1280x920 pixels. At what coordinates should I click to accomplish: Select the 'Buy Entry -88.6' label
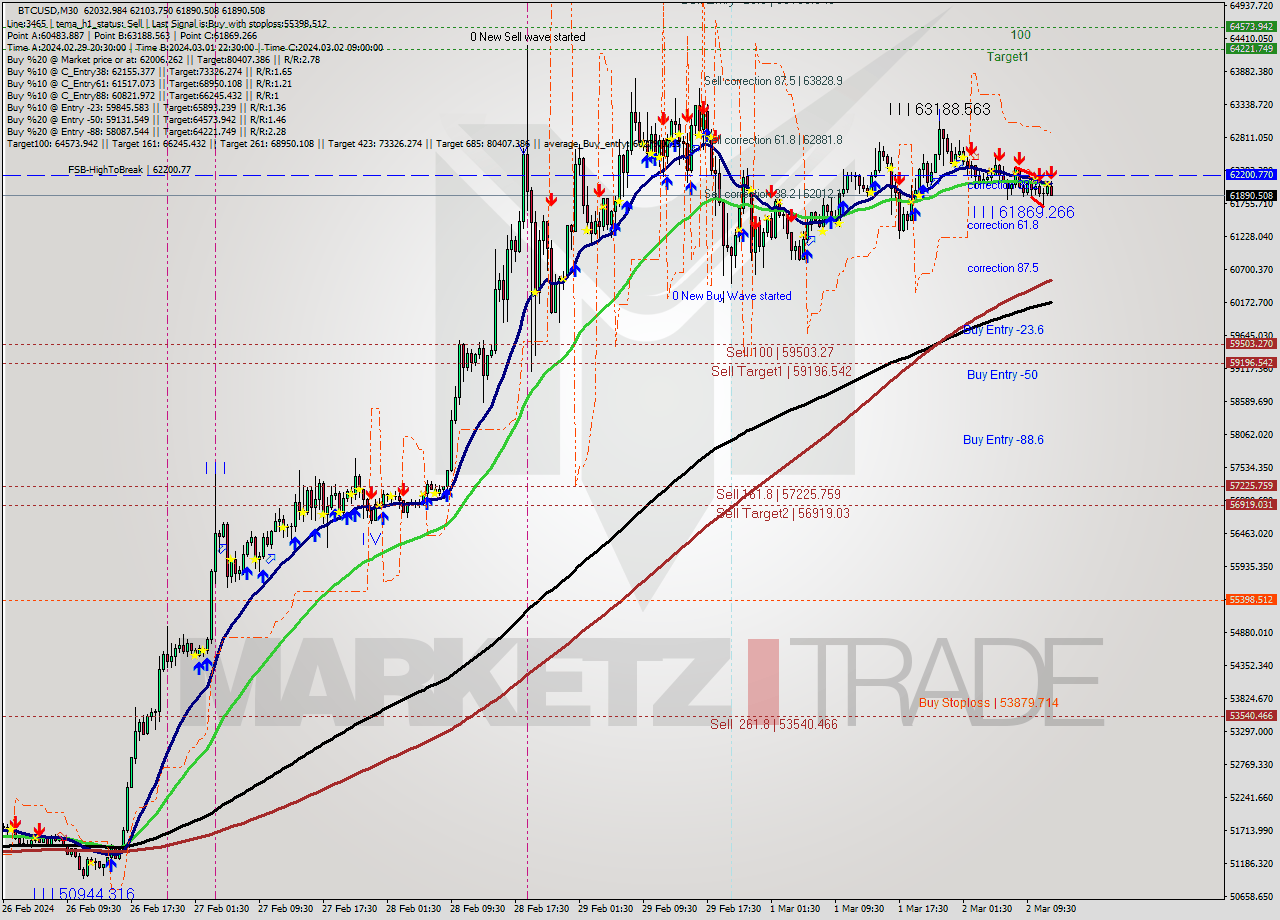tap(1003, 440)
